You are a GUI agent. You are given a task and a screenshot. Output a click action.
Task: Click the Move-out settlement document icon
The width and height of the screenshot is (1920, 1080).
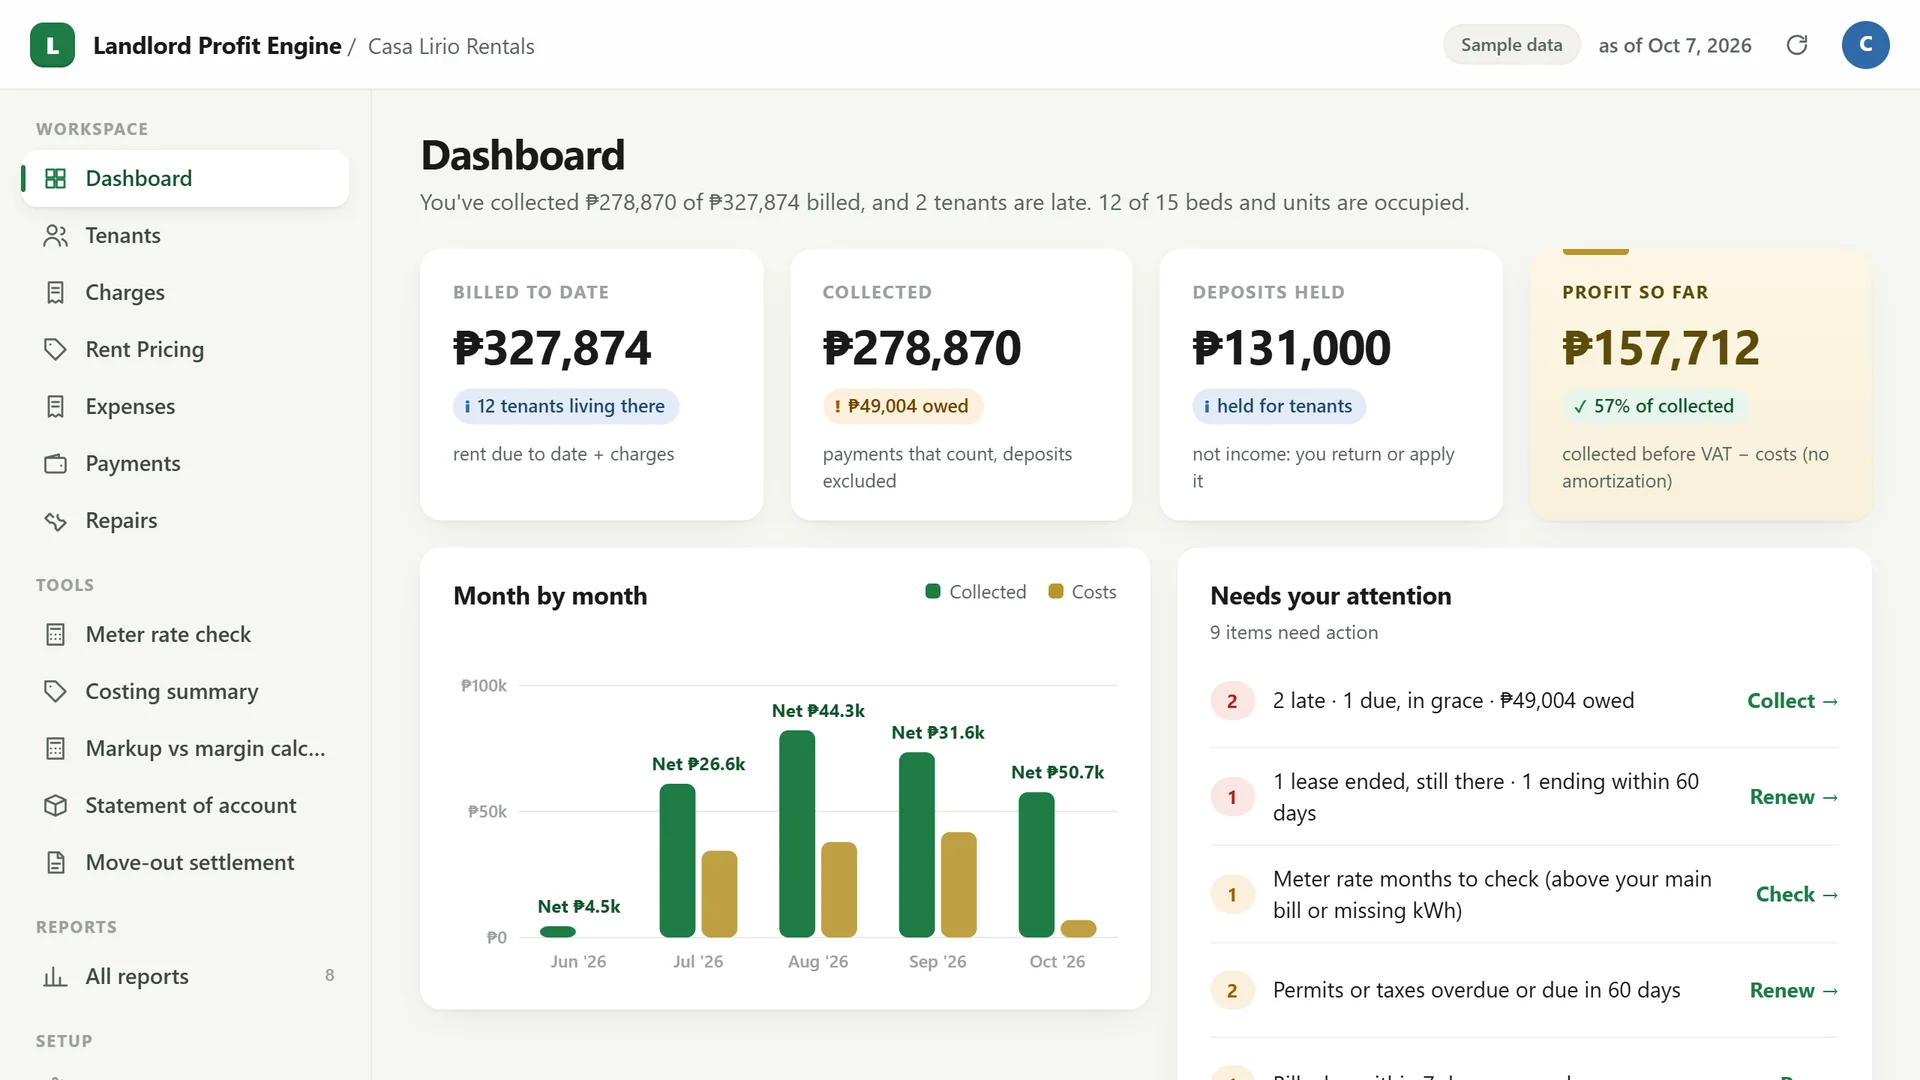point(56,862)
